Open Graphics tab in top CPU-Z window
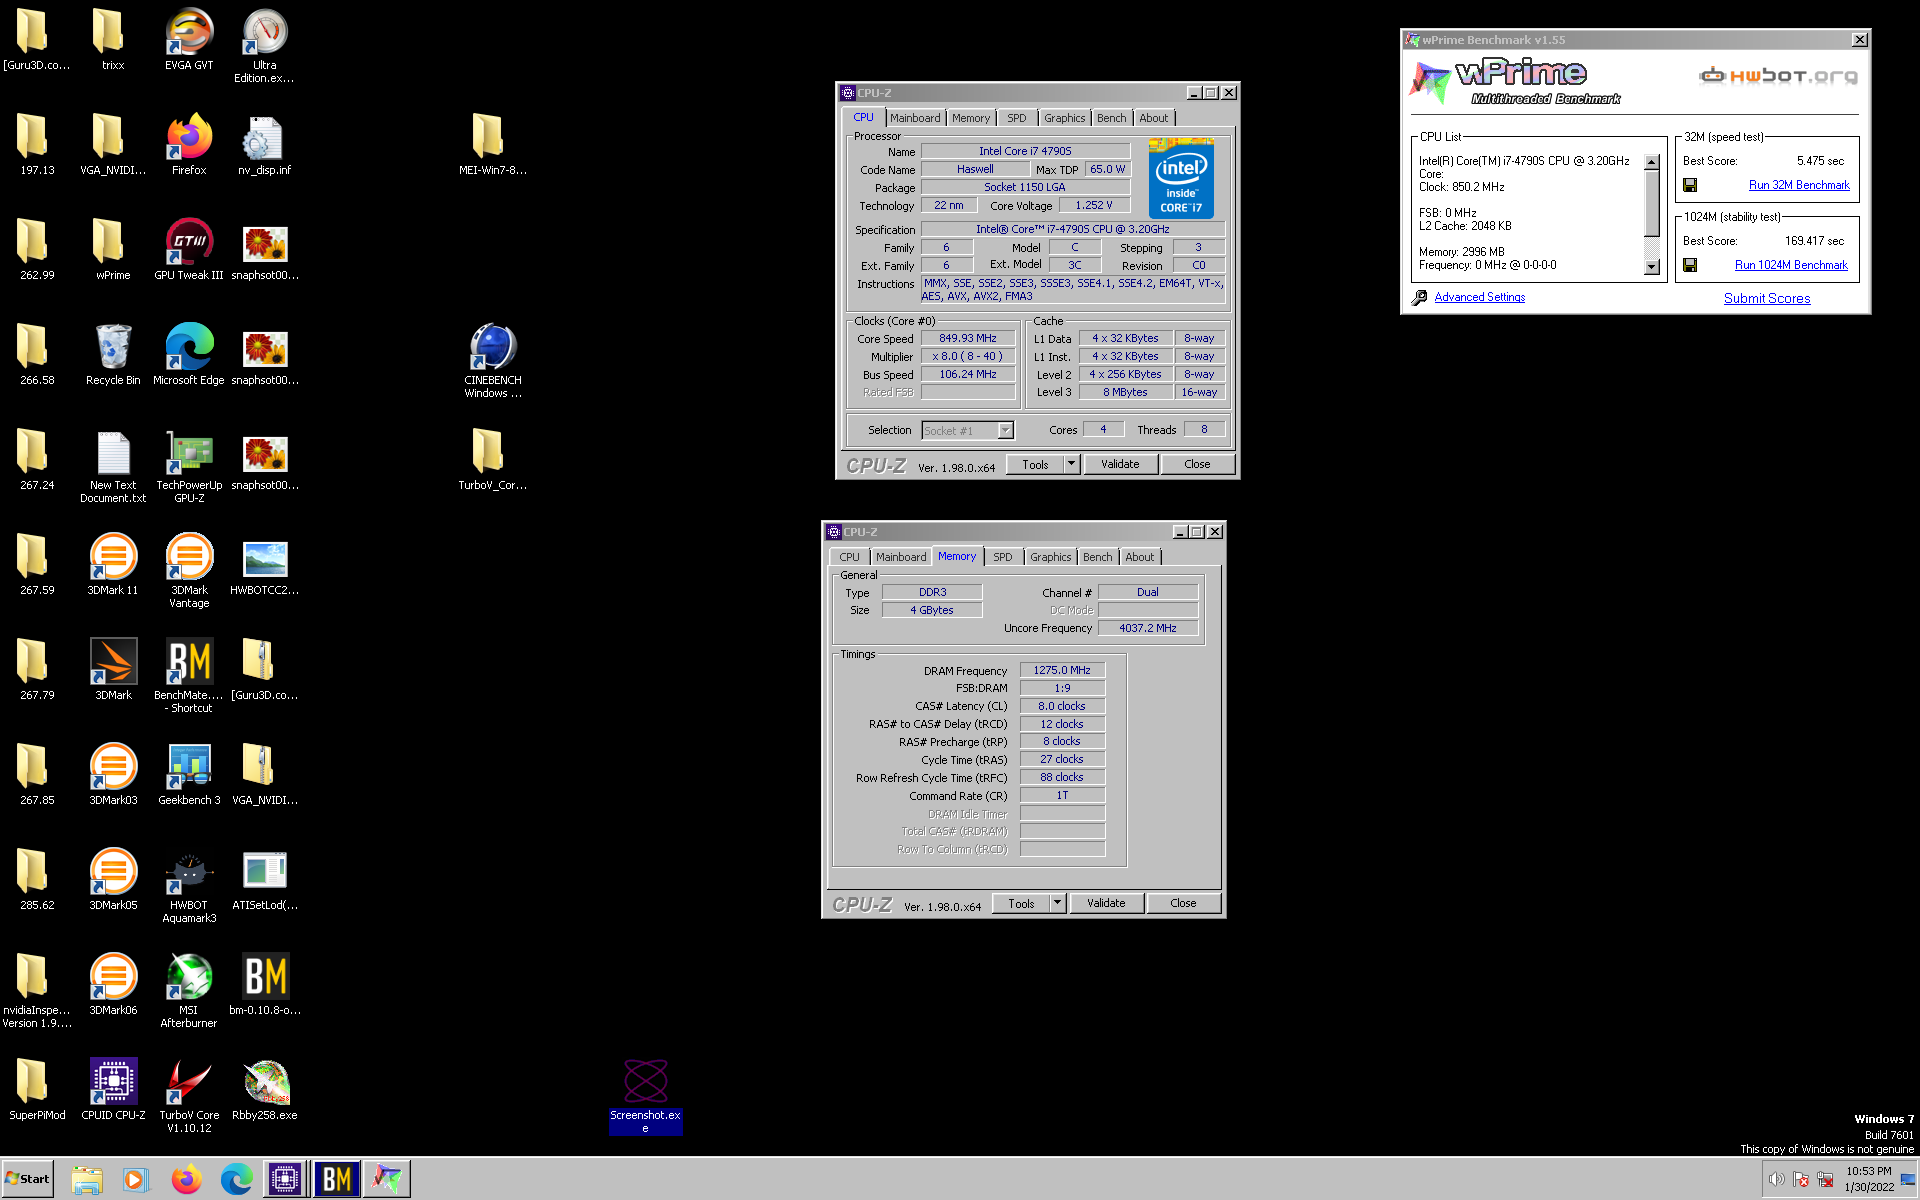This screenshot has width=1920, height=1200. point(1064,118)
